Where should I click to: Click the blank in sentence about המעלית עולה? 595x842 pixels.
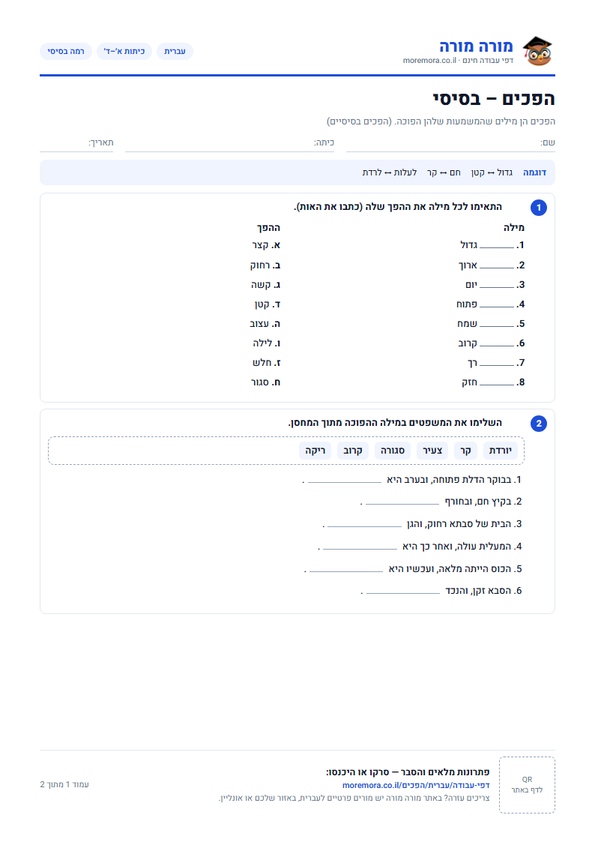tap(360, 547)
